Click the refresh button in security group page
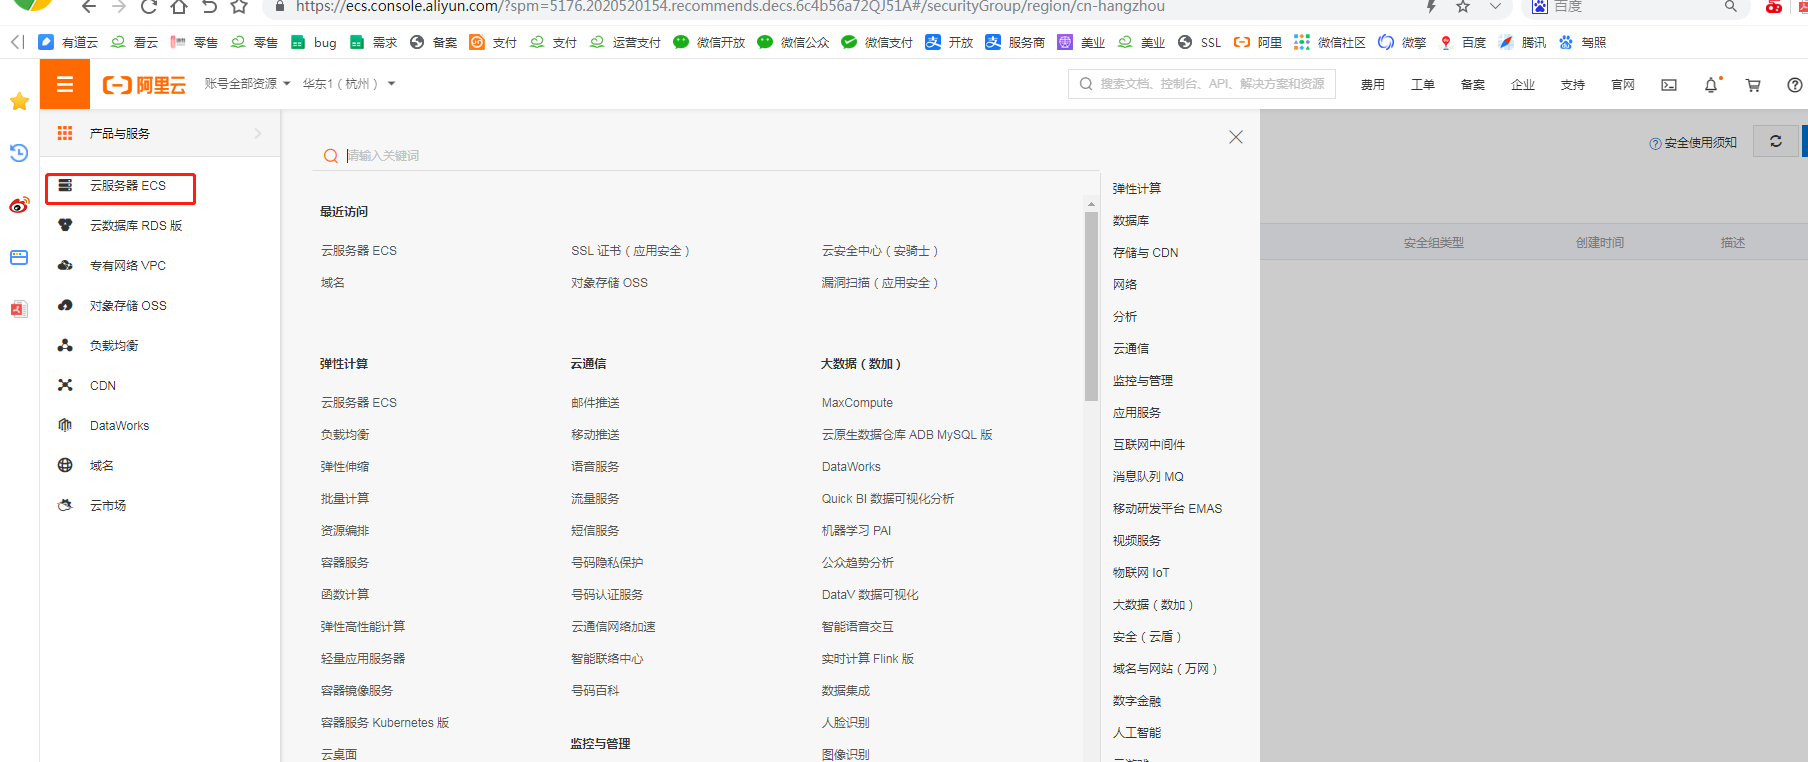1808x762 pixels. [x=1776, y=141]
